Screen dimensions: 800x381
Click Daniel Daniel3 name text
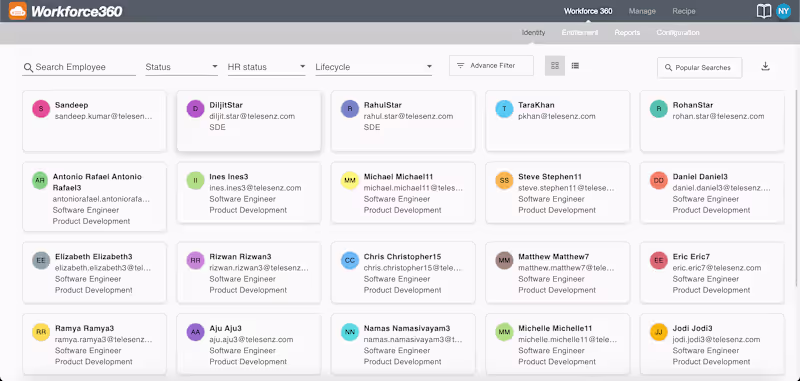tap(700, 177)
